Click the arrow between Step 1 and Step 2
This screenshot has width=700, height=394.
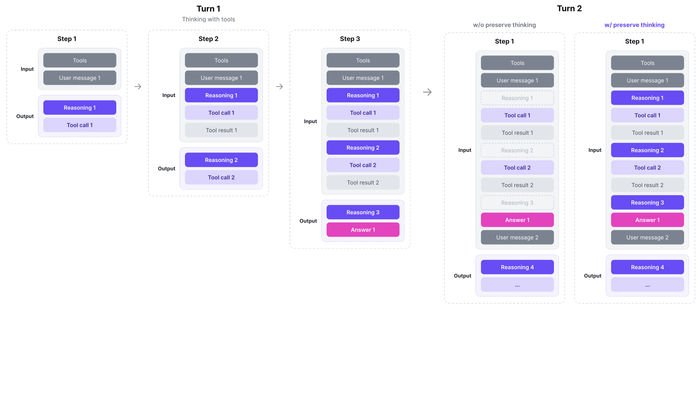[138, 87]
